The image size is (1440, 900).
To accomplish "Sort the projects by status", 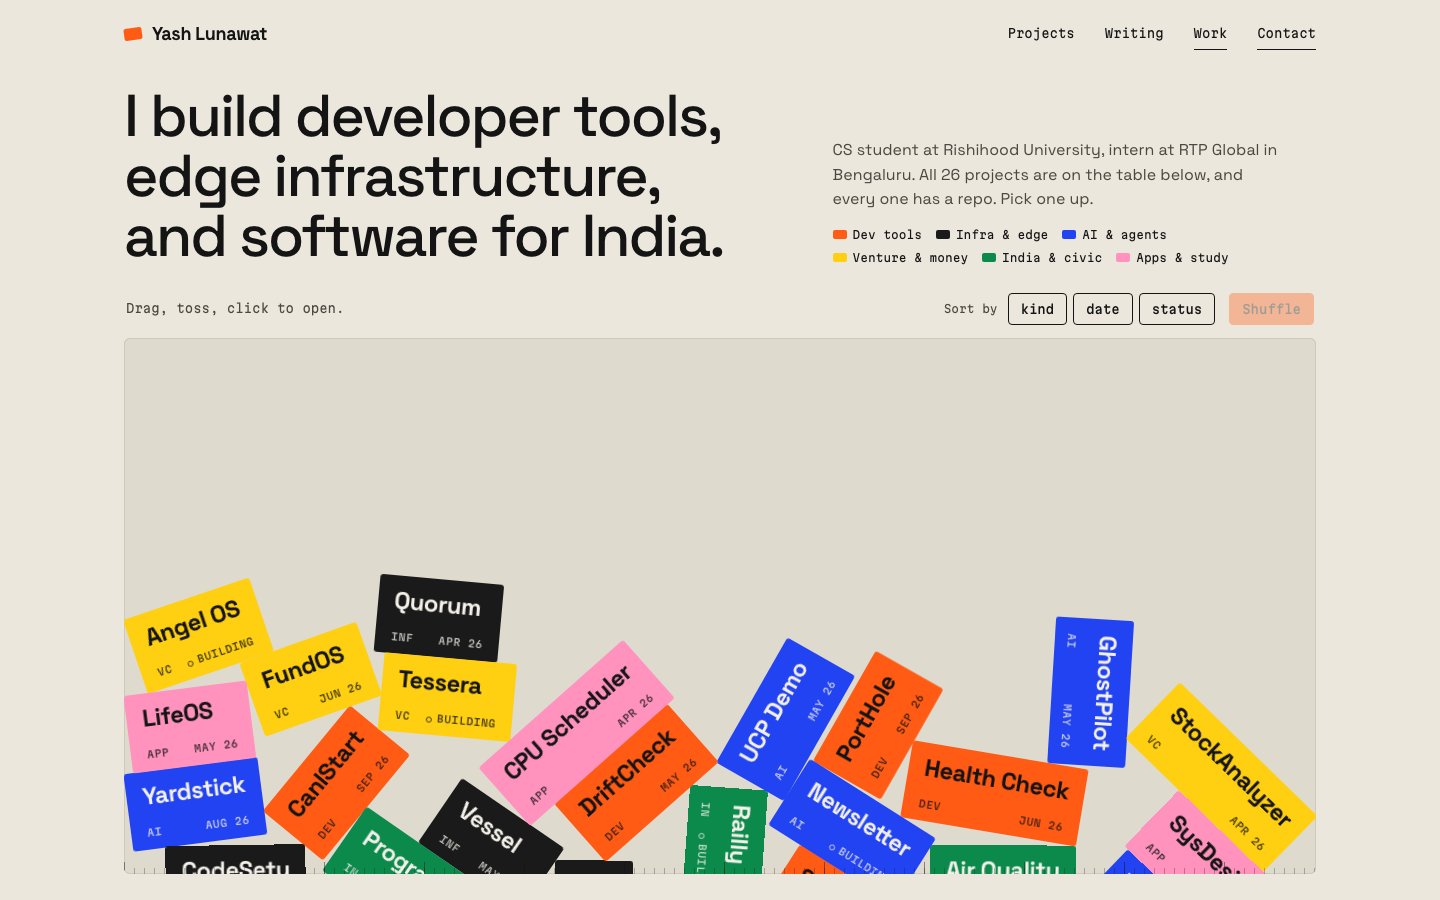I will pyautogui.click(x=1177, y=309).
